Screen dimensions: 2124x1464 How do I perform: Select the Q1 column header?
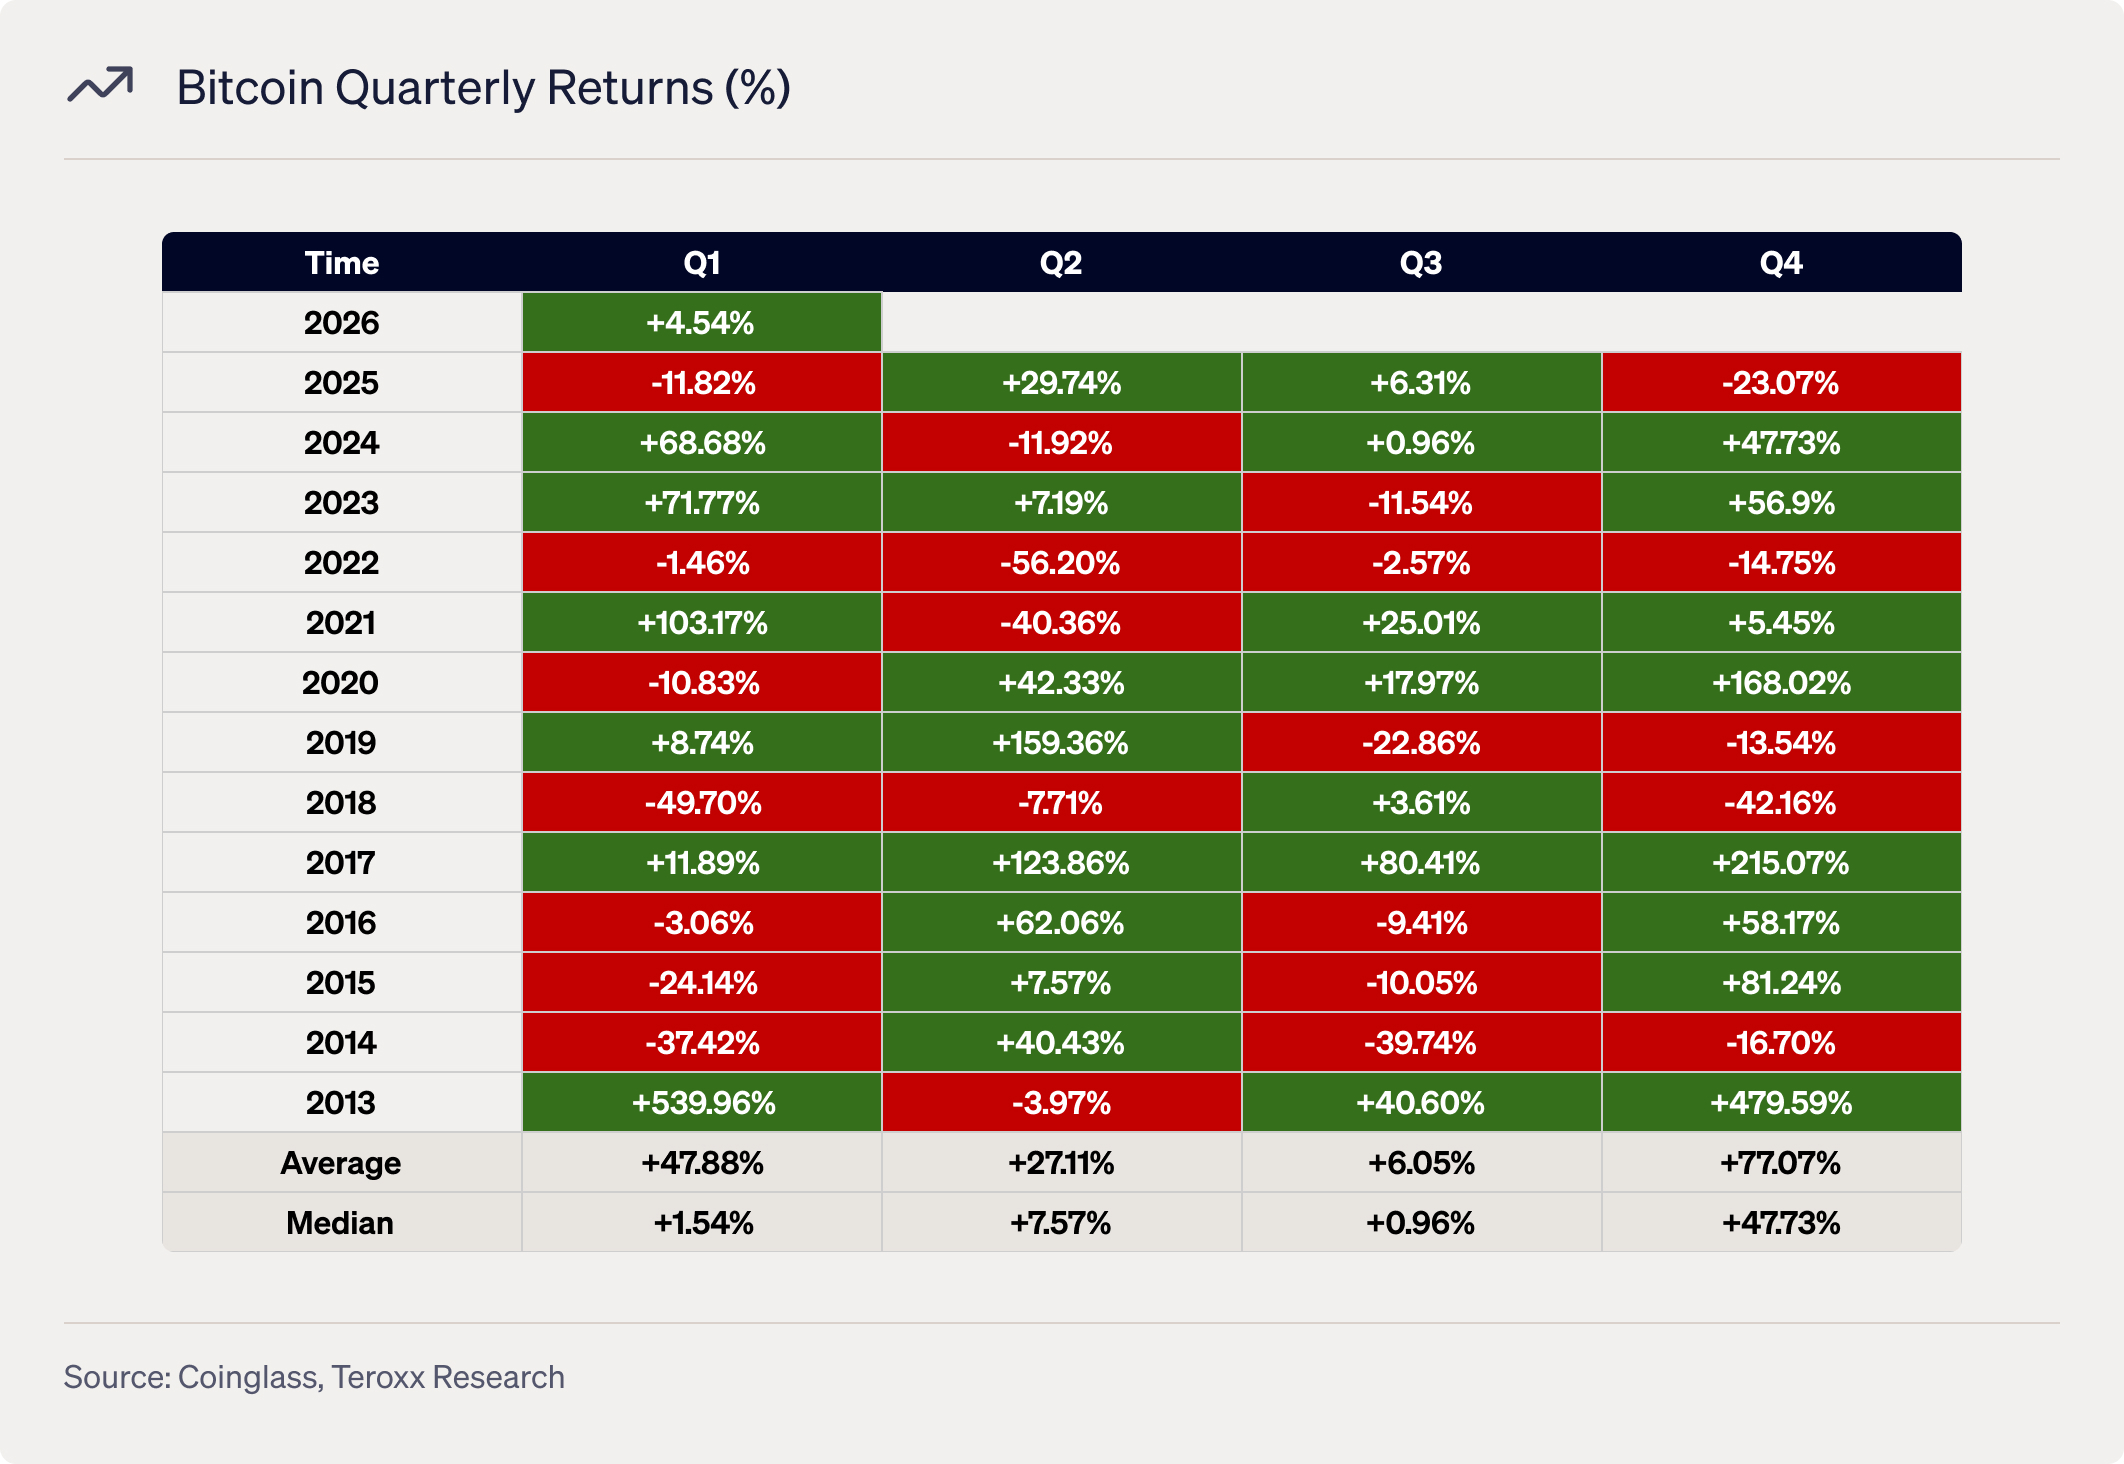(x=701, y=263)
